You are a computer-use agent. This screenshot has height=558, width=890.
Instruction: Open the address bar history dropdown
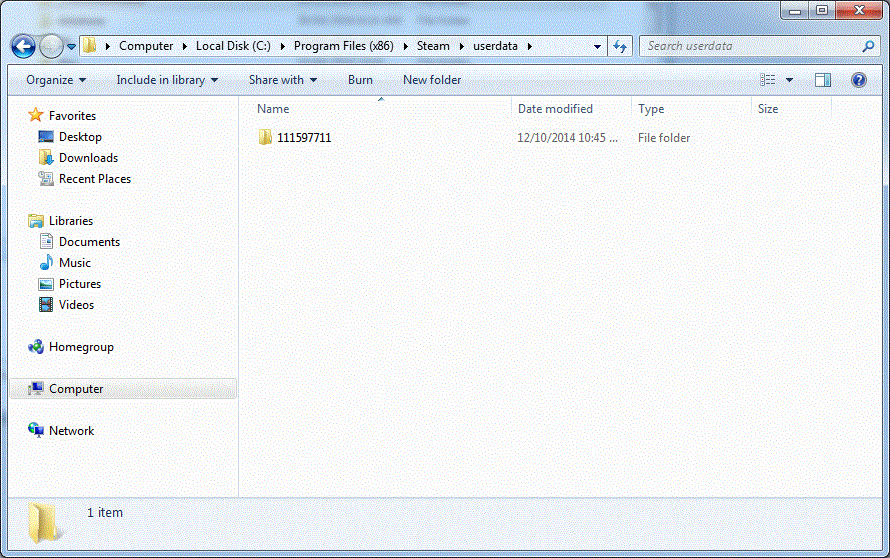pos(598,46)
